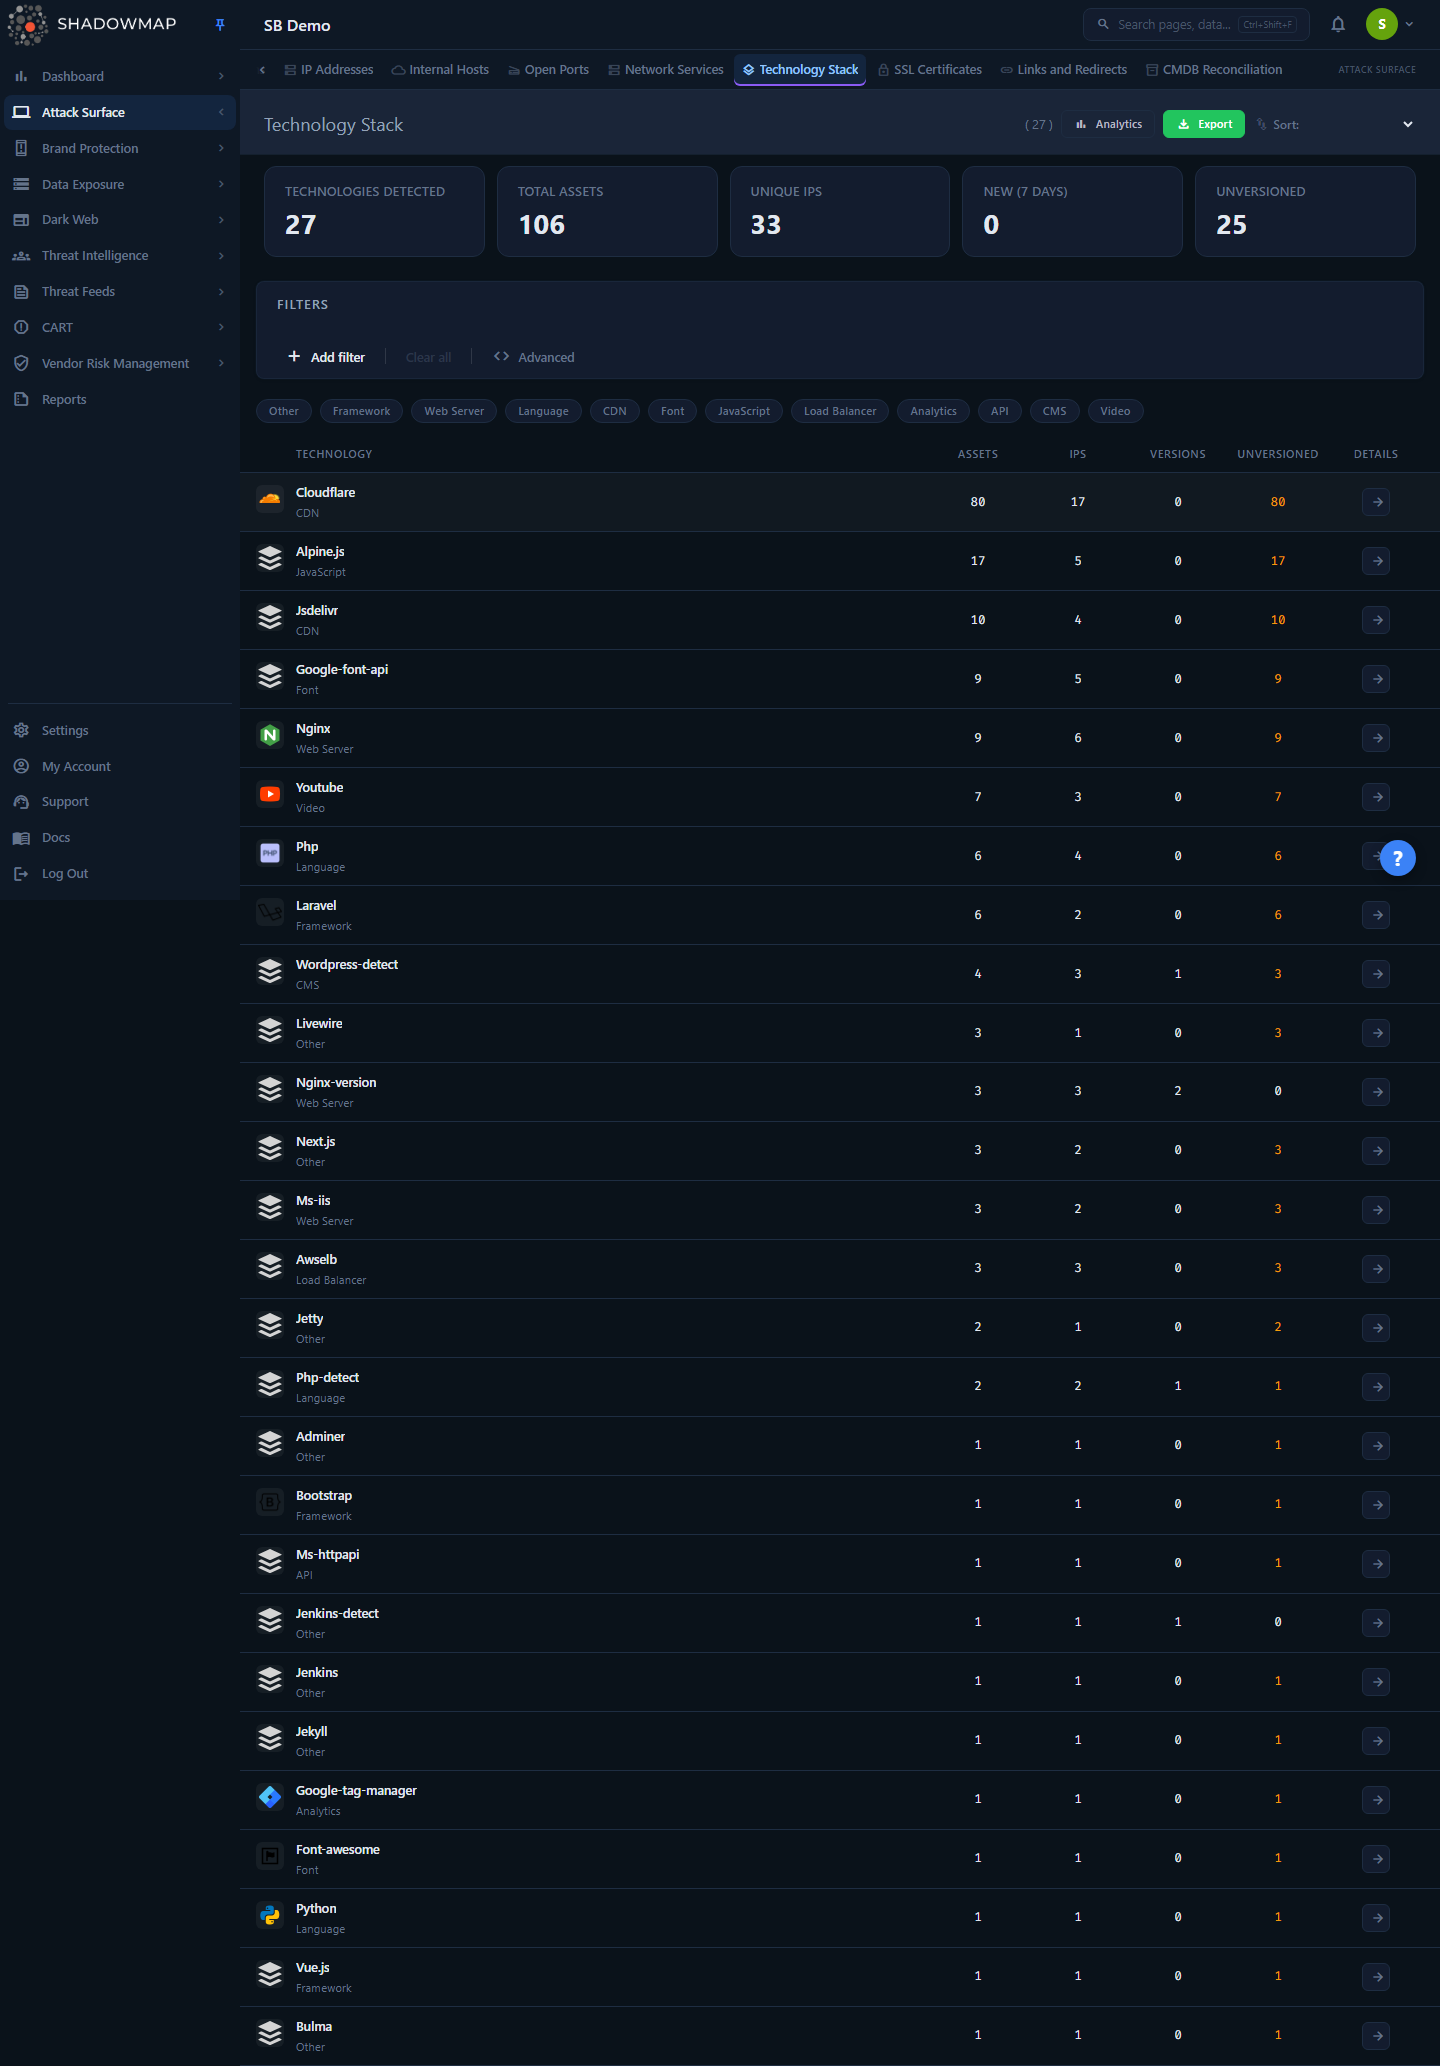
Task: Open details arrow for Jsdelivr row
Action: pyautogui.click(x=1376, y=620)
